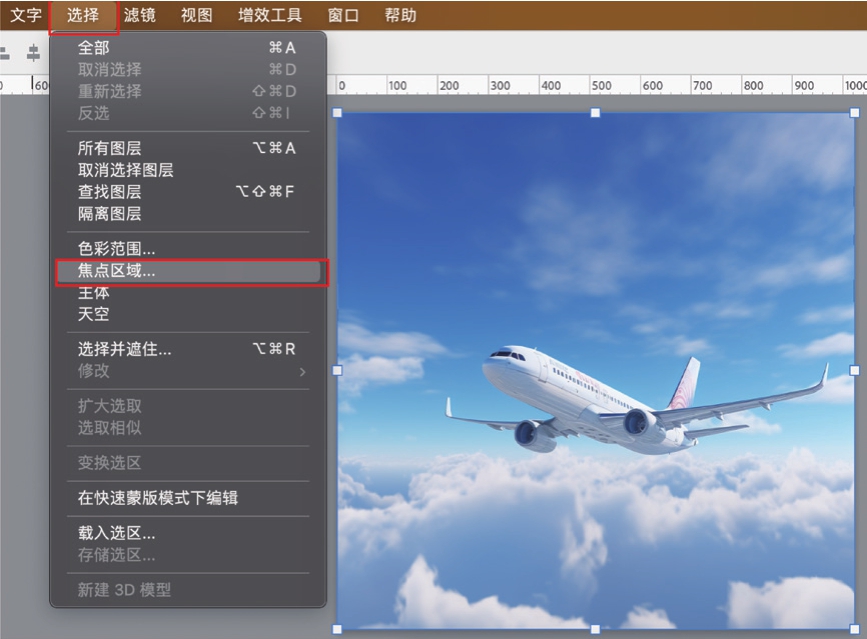Expand the 修改 submenu

coord(188,371)
